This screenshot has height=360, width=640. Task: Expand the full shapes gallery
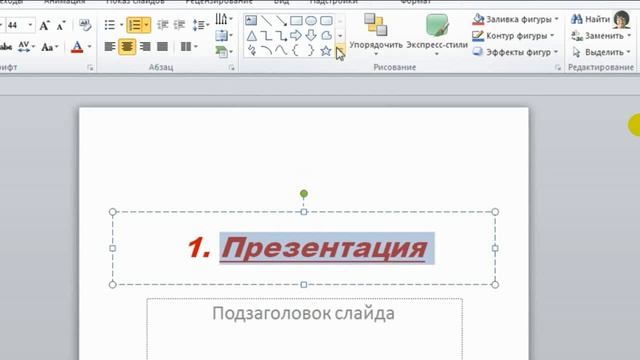pyautogui.click(x=340, y=50)
